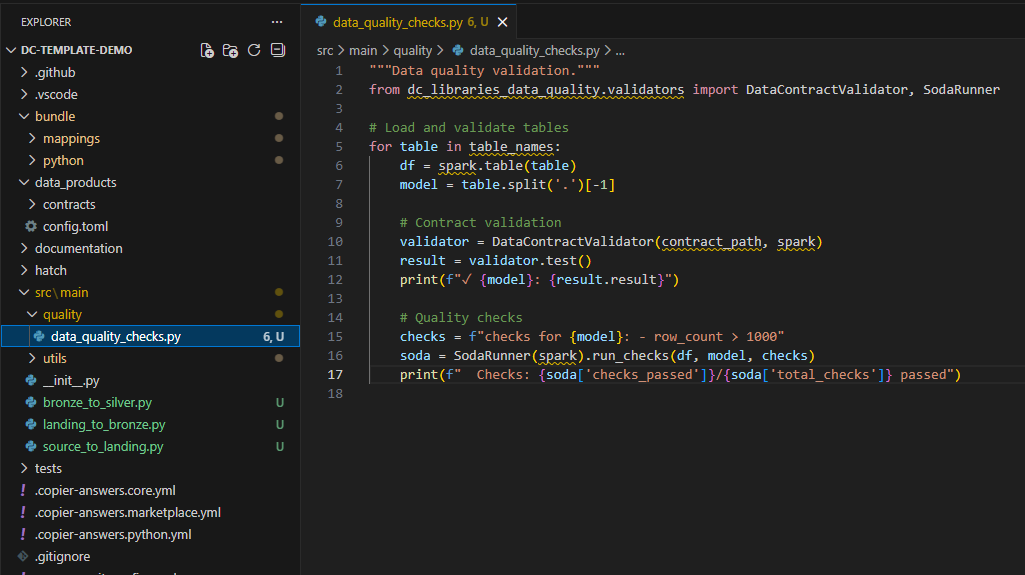Screen dimensions: 1025x575
Task: Click the YAML icon beside .copier-answers.core.yml
Action: (x=23, y=490)
